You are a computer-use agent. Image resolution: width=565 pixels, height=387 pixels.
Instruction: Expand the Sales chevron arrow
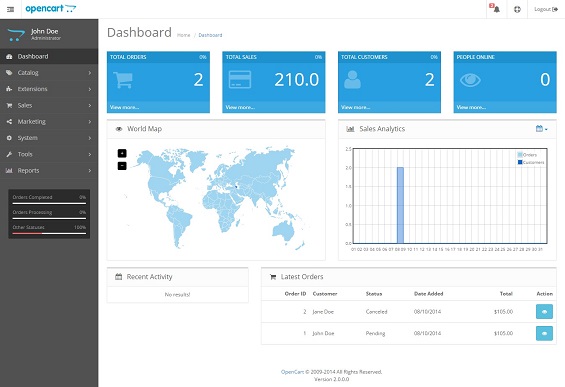pyautogui.click(x=90, y=106)
